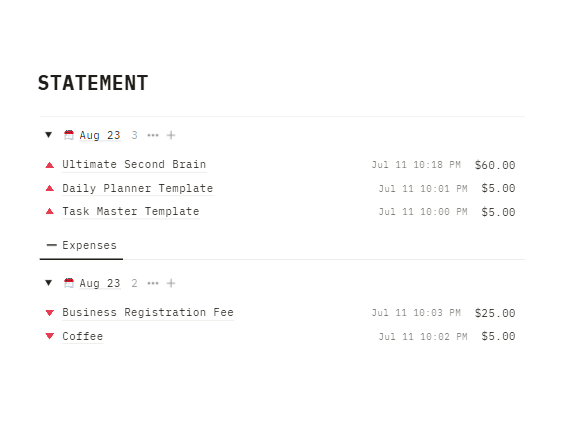This screenshot has width=573, height=422.
Task: Click red down arrow beside Business Registration Fee
Action: (x=50, y=313)
